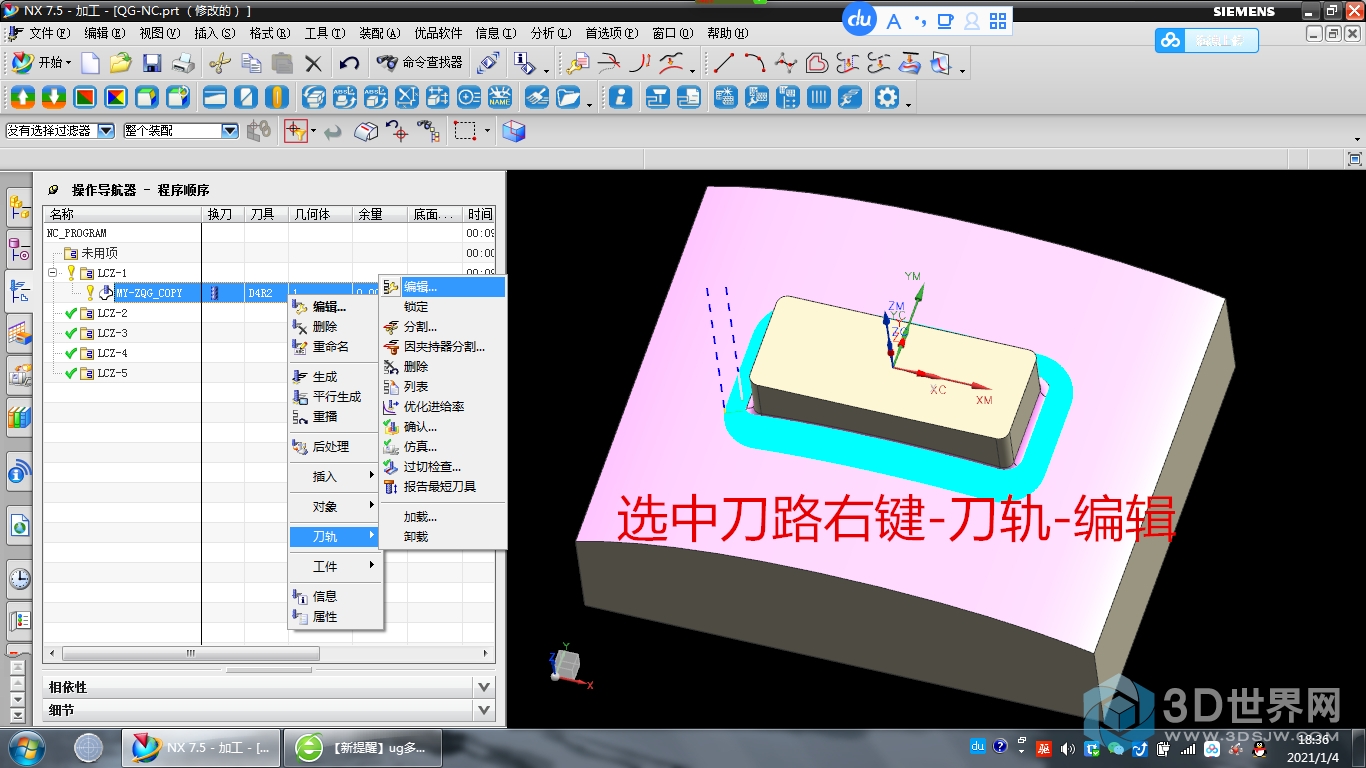Open the 工件 submenu in the context menu
This screenshot has width=1366, height=768.
(x=335, y=566)
